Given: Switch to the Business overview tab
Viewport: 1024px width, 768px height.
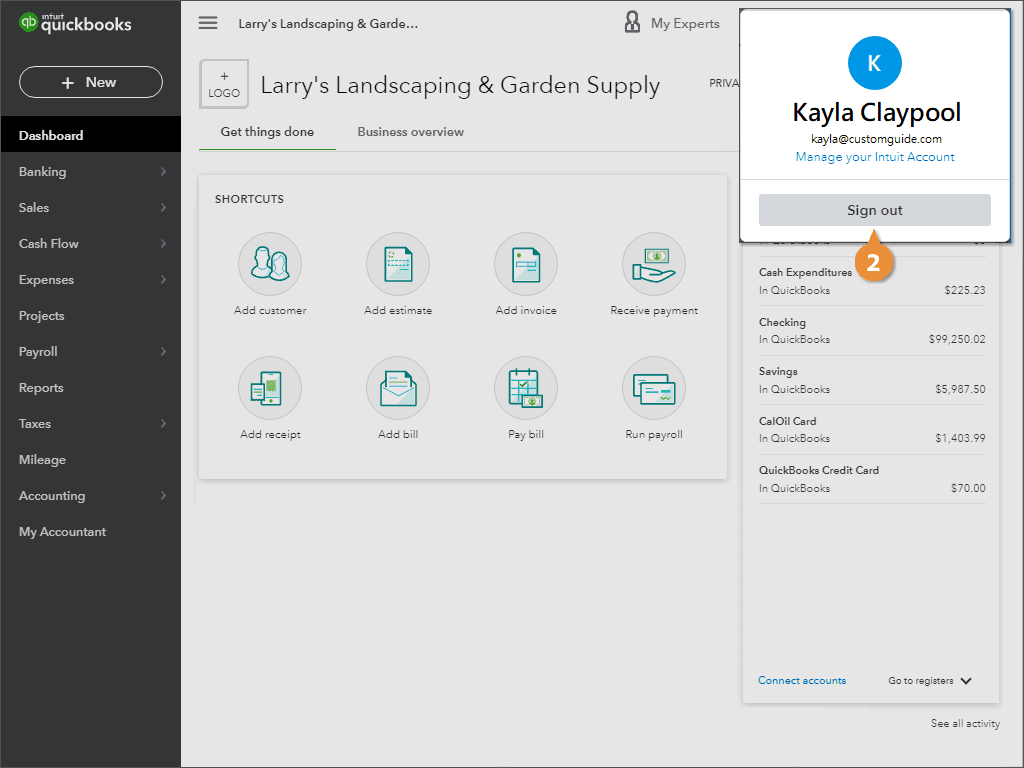Looking at the screenshot, I should [410, 132].
